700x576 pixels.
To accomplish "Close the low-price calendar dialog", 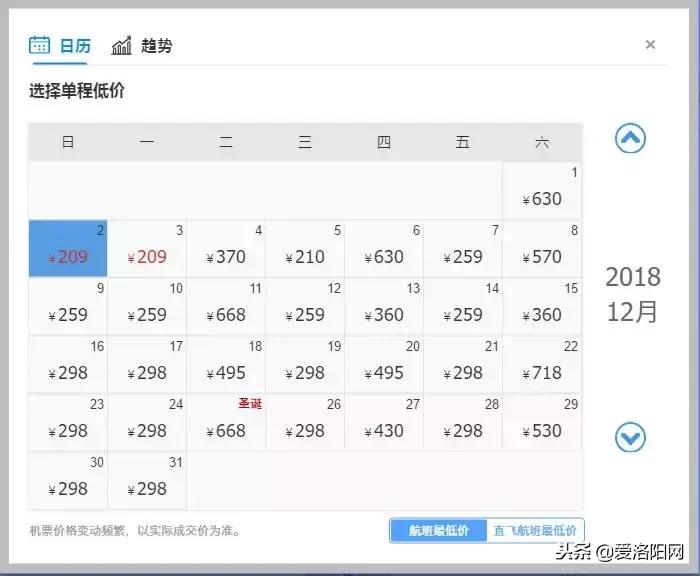I will pos(650,45).
